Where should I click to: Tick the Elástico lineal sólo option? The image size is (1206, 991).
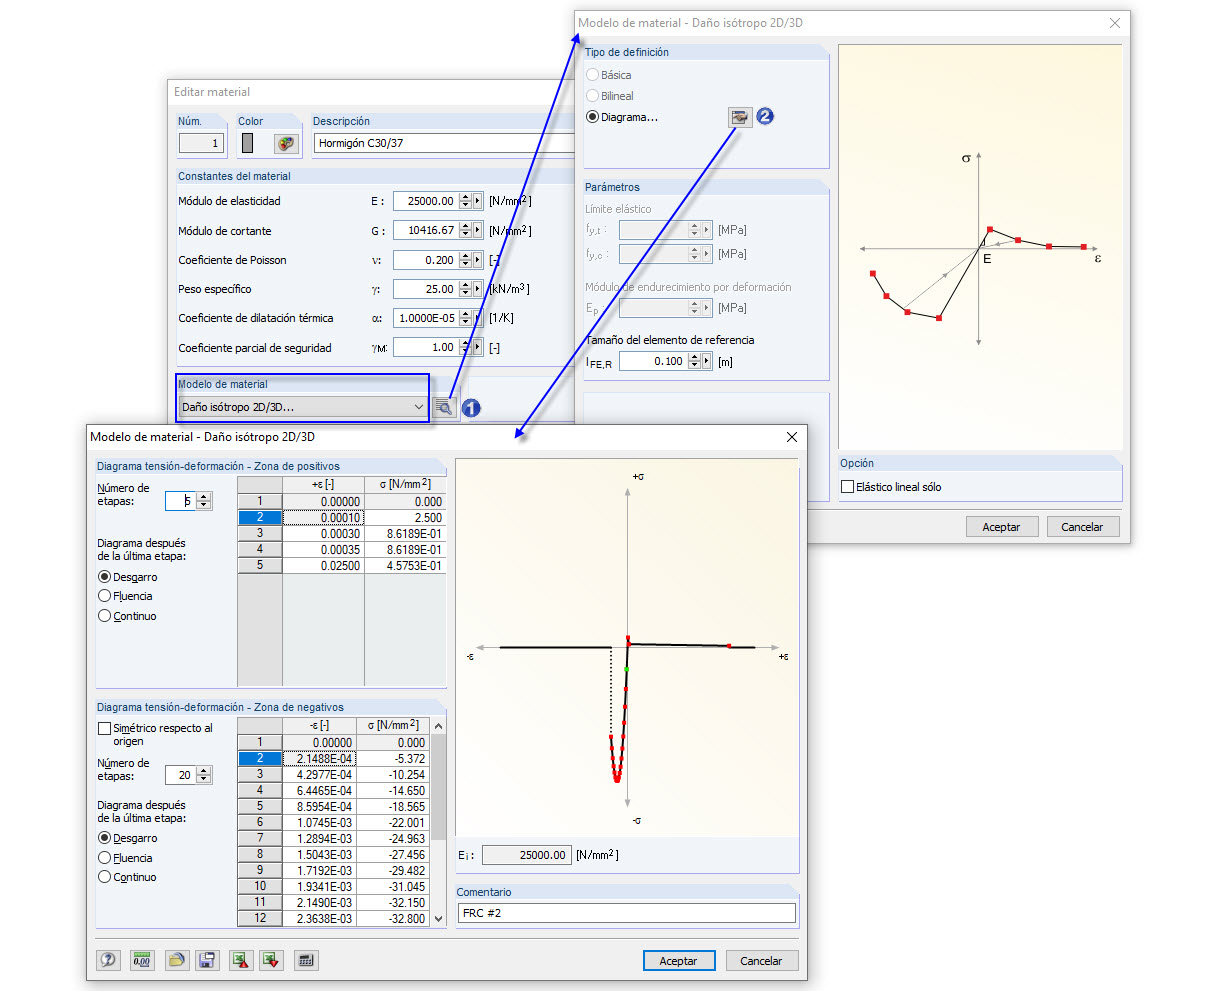(x=848, y=487)
